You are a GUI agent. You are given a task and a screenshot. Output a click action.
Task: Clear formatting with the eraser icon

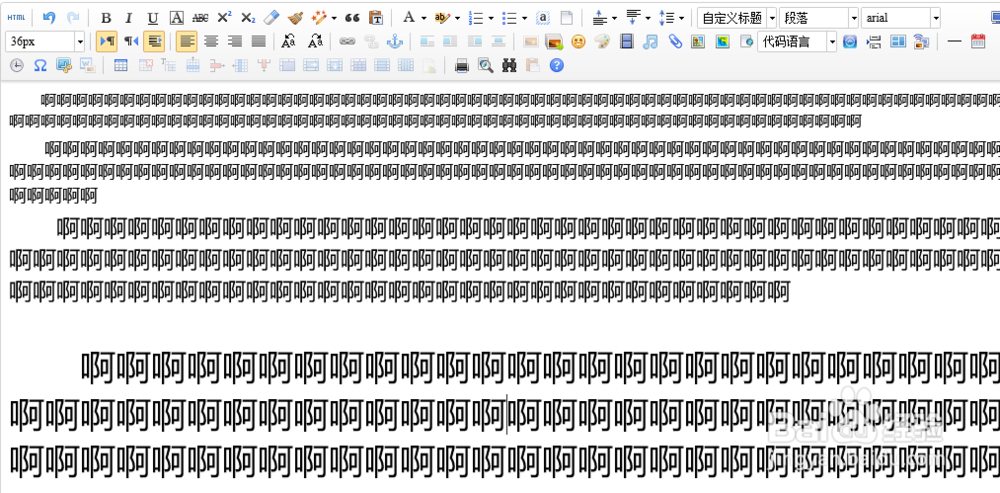(272, 18)
